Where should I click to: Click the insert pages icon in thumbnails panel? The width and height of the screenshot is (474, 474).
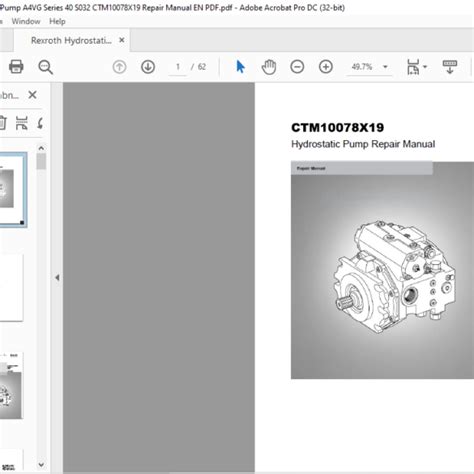coord(22,123)
